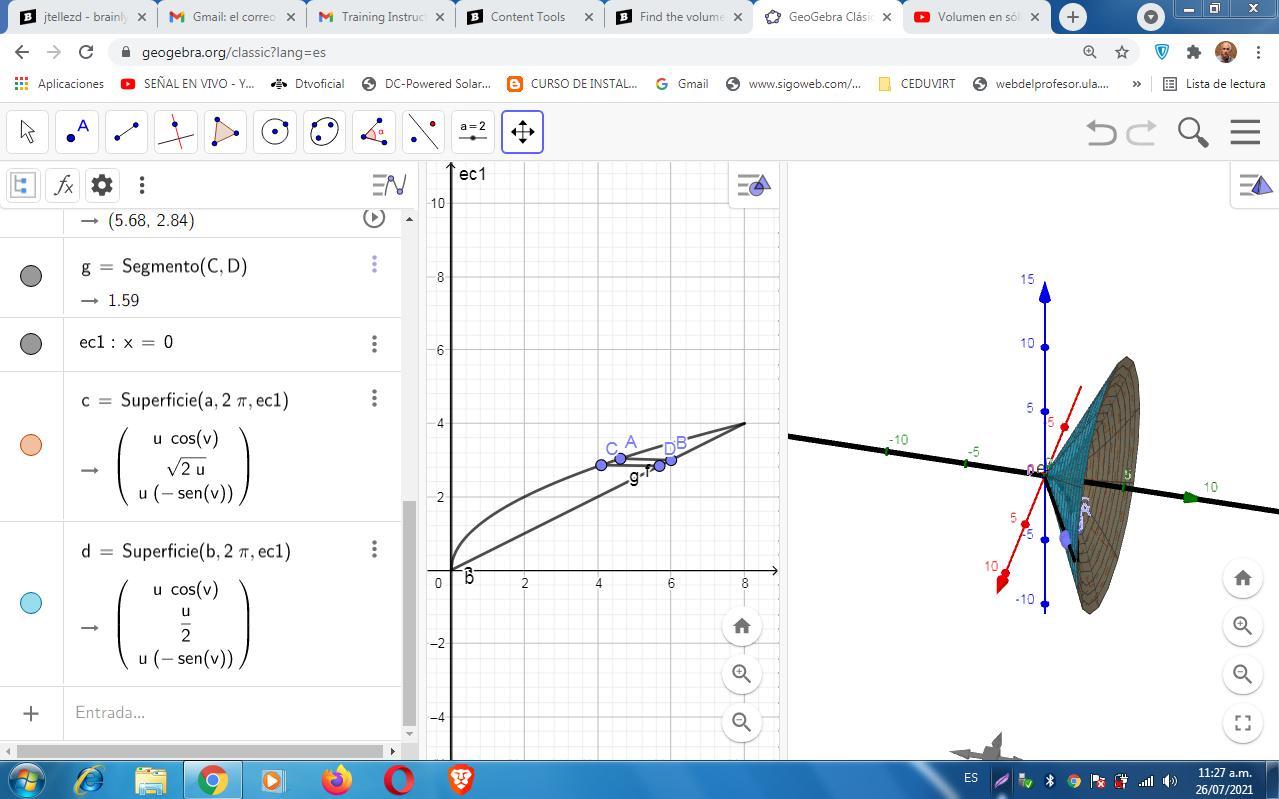Enter fullscreen from 3D view
The height and width of the screenshot is (799, 1279).
click(1243, 722)
